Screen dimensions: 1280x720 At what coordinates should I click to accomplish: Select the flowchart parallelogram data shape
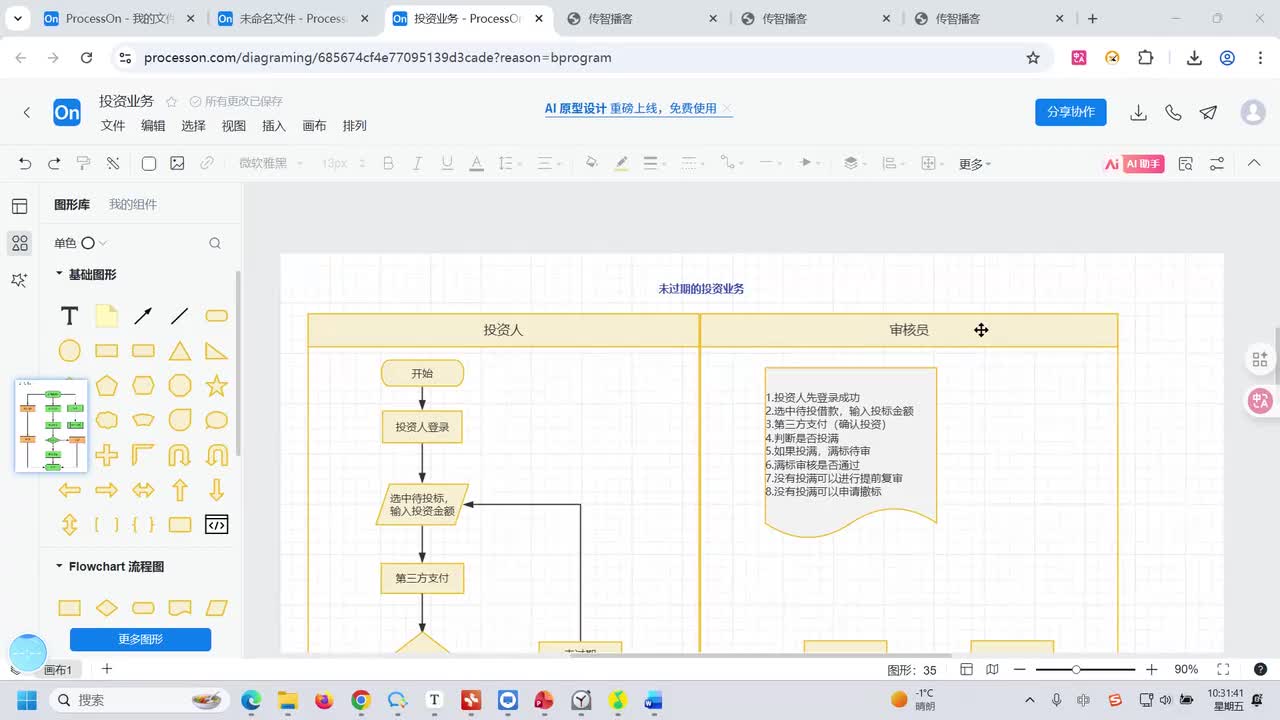coord(216,608)
